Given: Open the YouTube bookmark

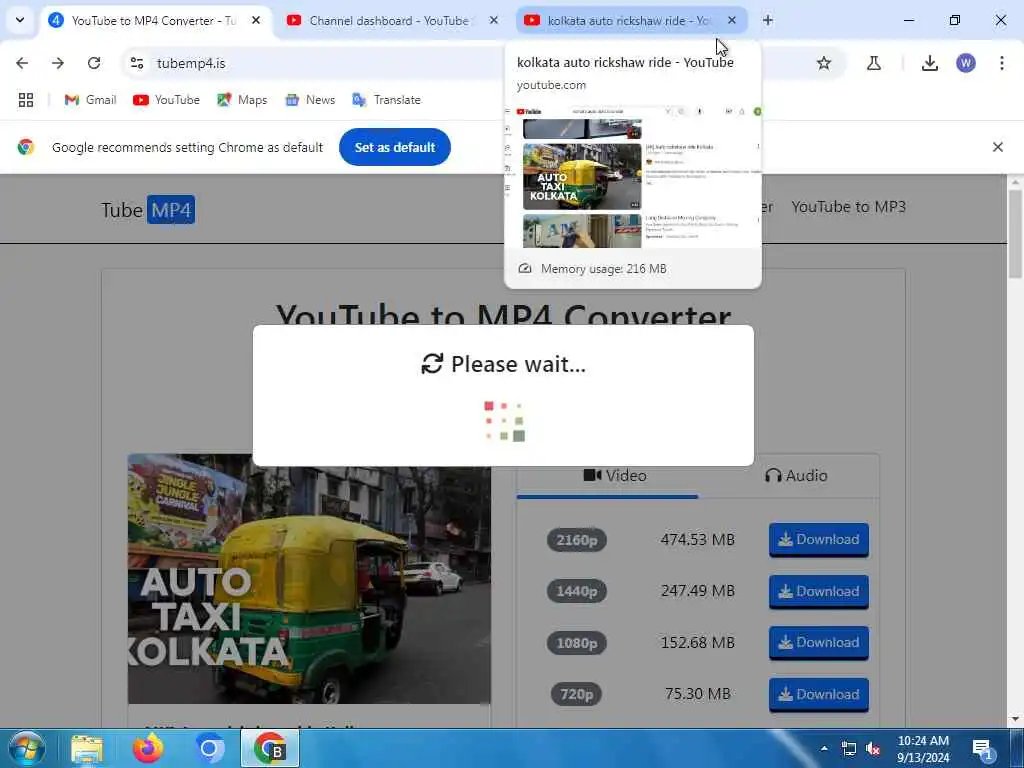Looking at the screenshot, I should (x=167, y=100).
